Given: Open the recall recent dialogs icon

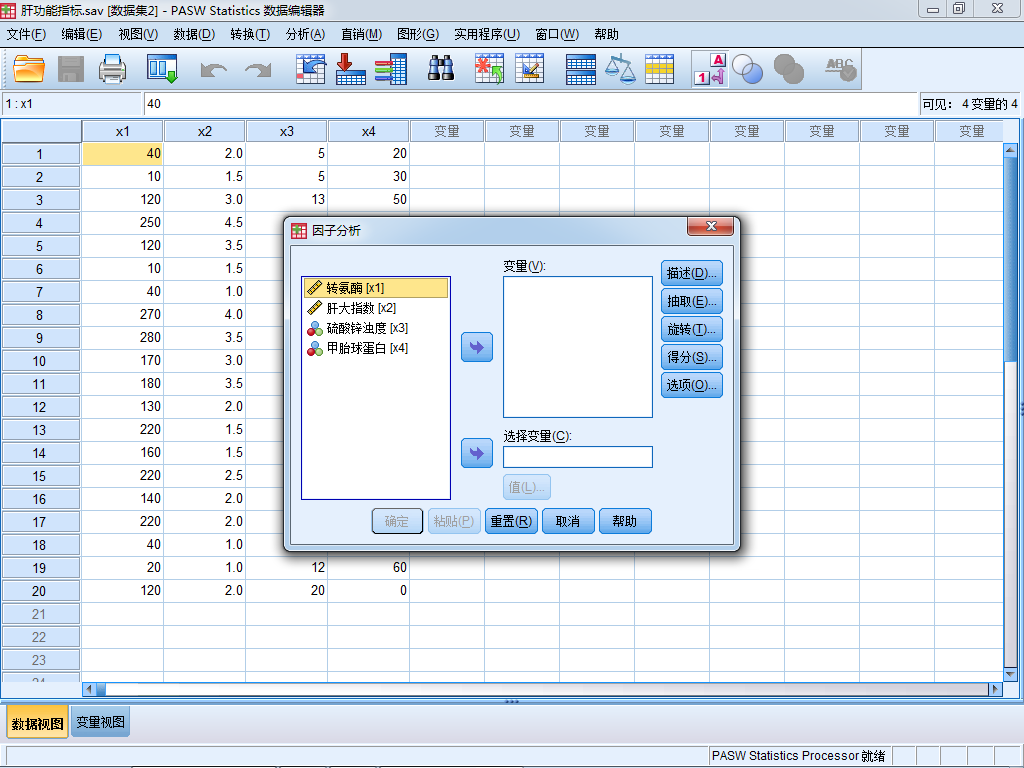Looking at the screenshot, I should point(162,69).
